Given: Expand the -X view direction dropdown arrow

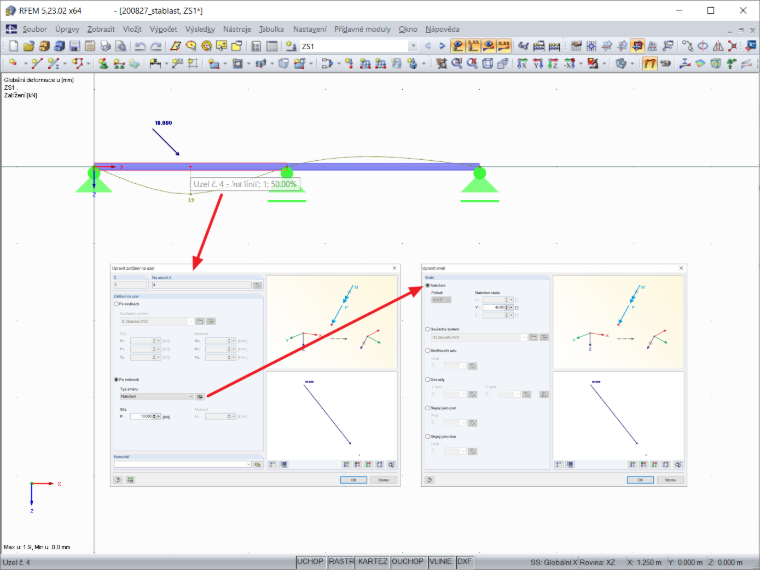Looking at the screenshot, I should tap(580, 63).
